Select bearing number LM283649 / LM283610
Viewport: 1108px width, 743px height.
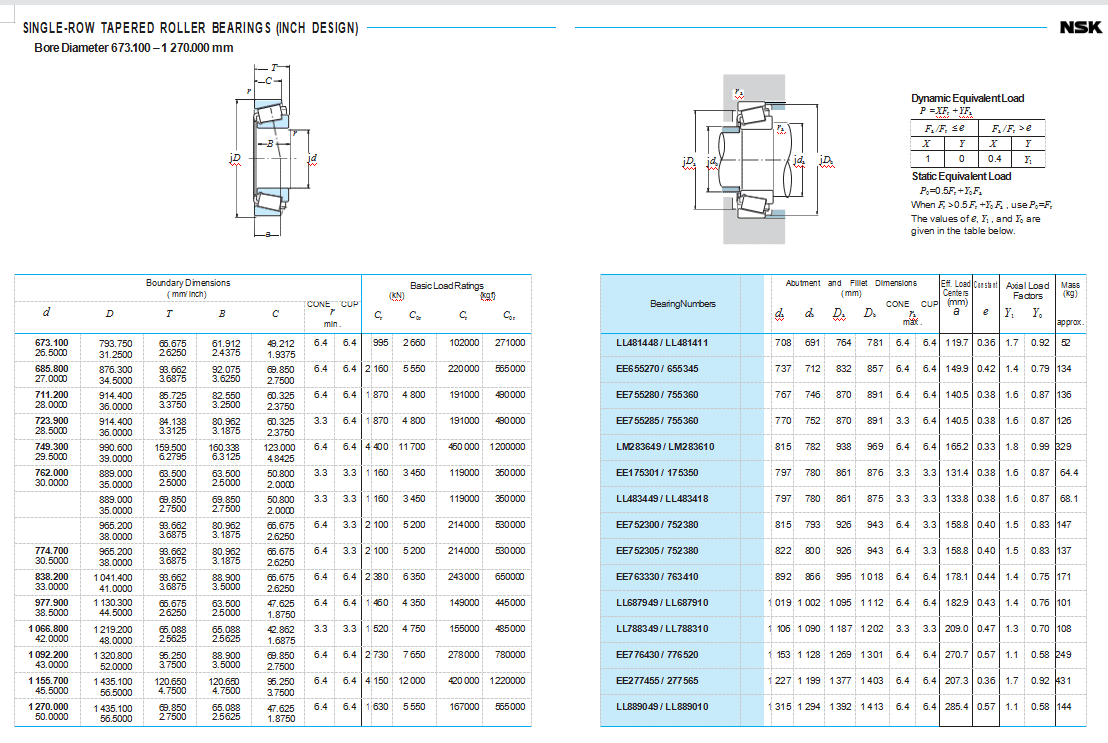point(663,447)
